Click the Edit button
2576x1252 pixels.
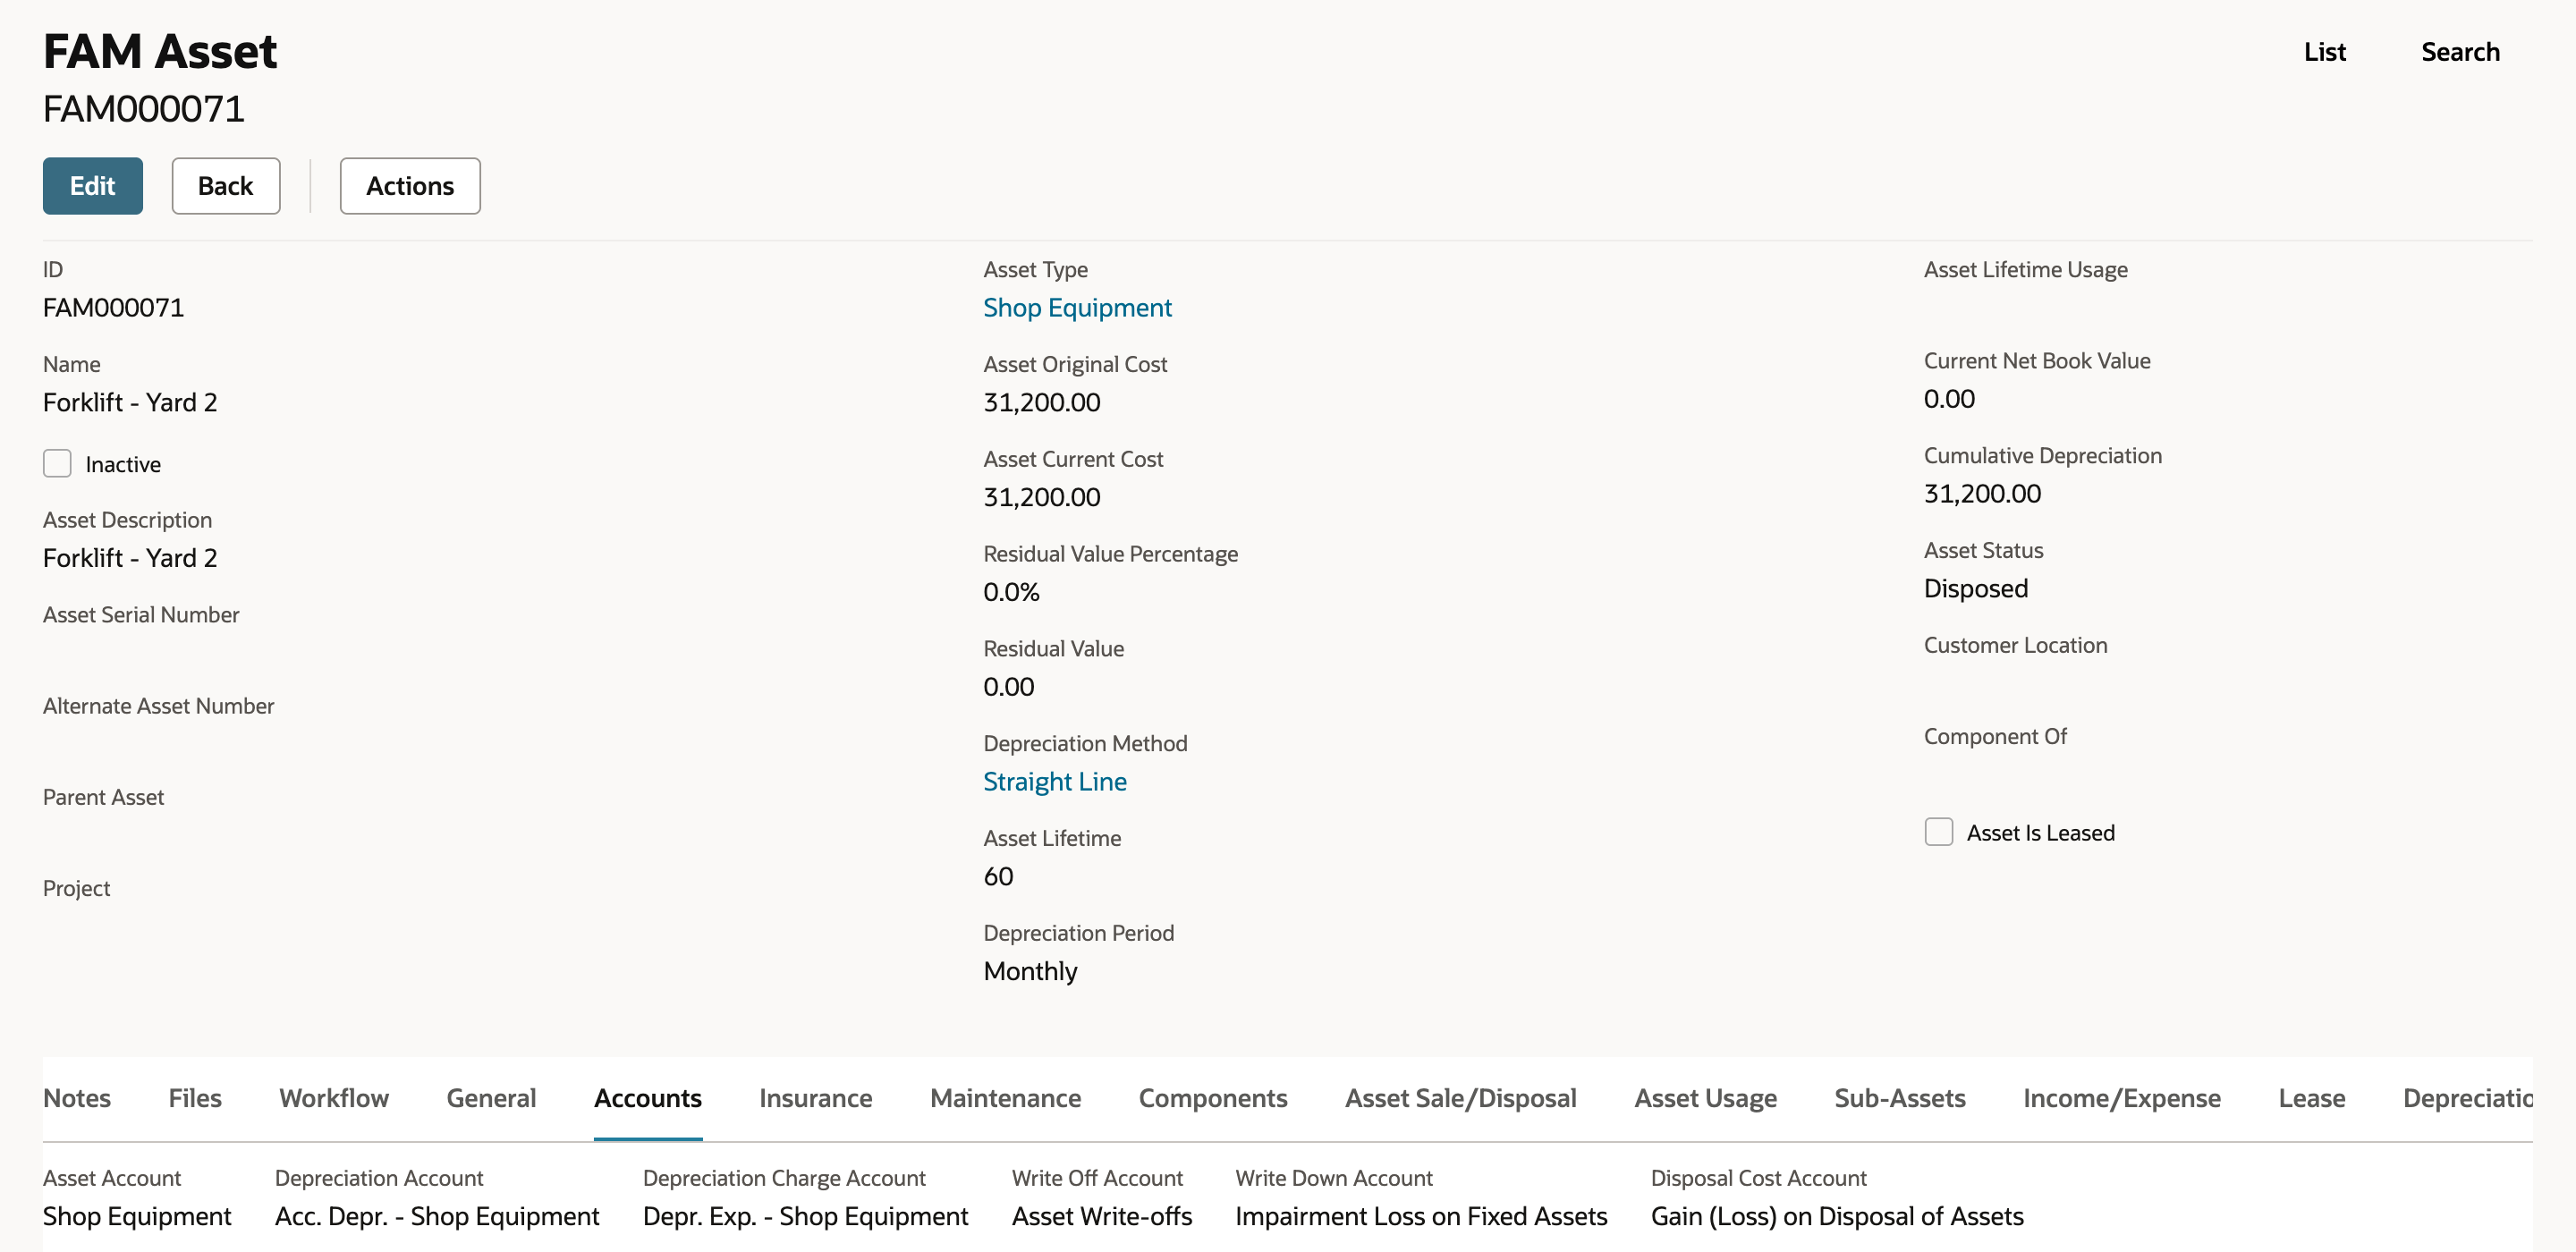(x=92, y=186)
